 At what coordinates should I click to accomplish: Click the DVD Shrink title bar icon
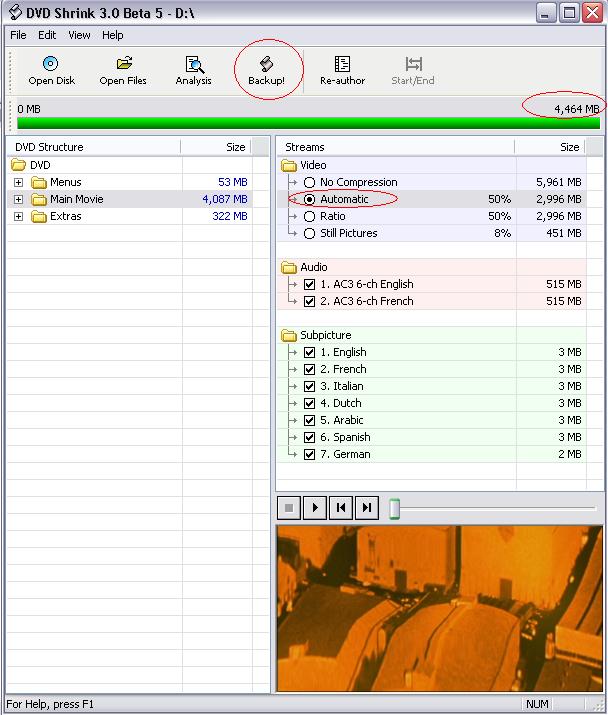(15, 13)
